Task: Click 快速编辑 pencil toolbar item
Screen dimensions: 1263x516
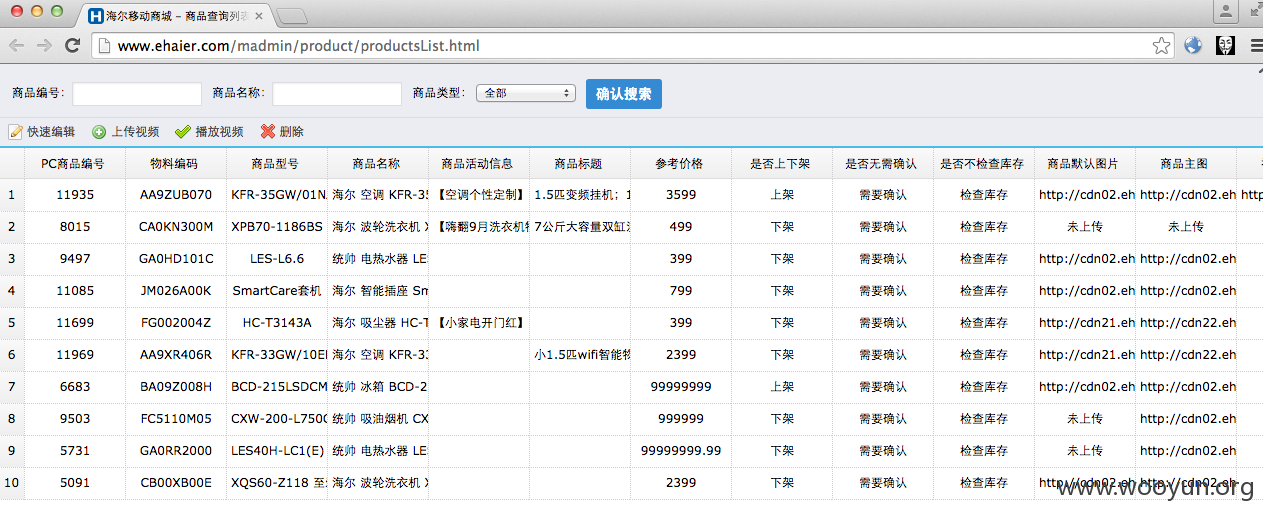Action: tap(42, 132)
